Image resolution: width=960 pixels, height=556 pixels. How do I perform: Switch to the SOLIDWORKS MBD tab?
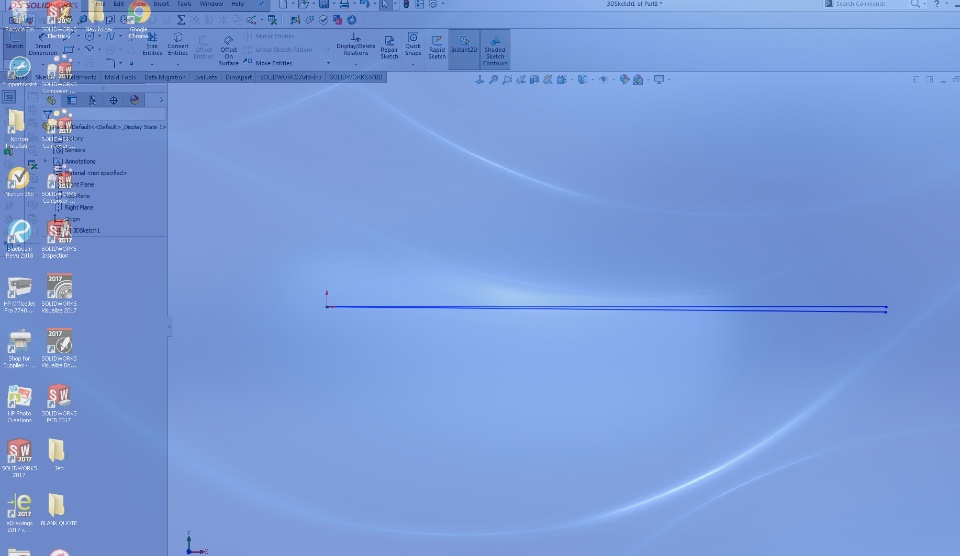coord(356,77)
